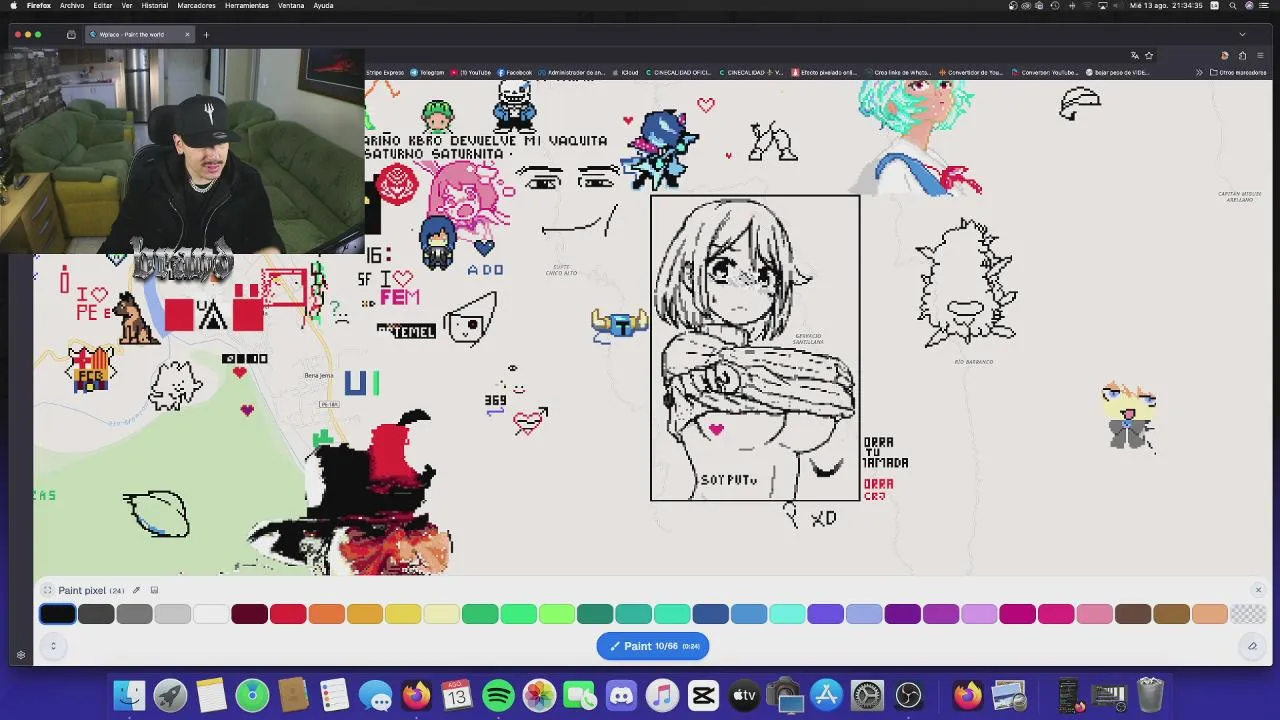The height and width of the screenshot is (720, 1280).
Task: Open the Efecto pixelado bookmark
Action: pos(825,72)
